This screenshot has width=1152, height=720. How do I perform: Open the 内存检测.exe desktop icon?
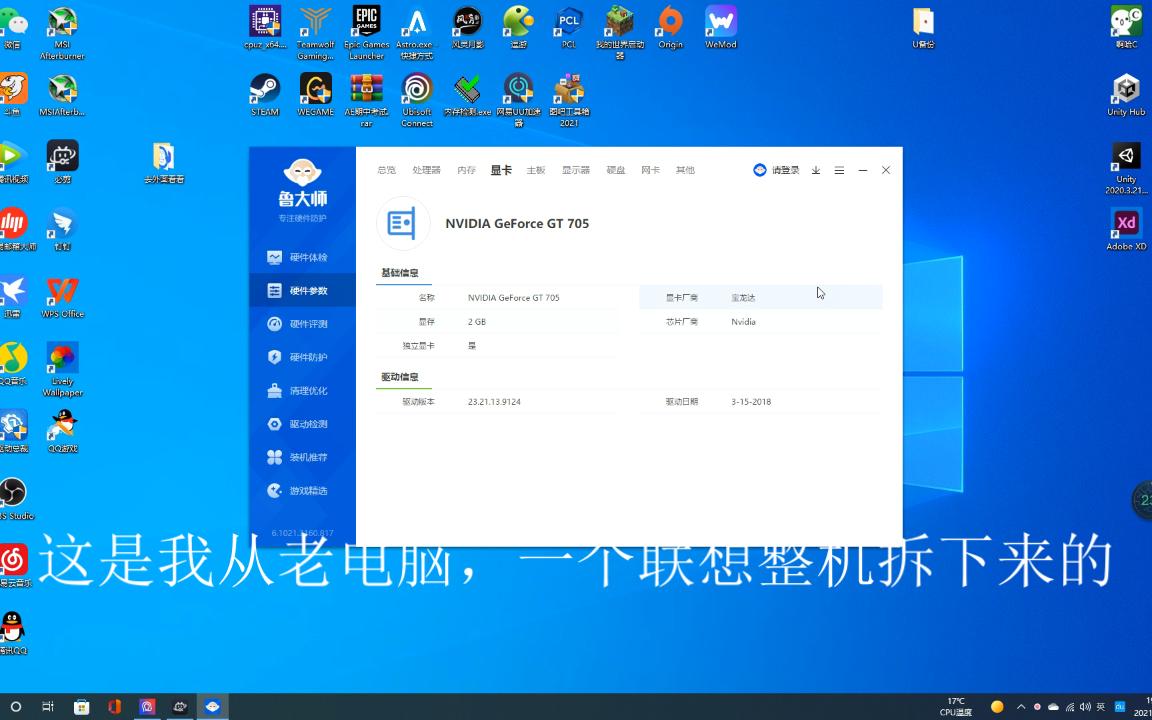point(468,95)
